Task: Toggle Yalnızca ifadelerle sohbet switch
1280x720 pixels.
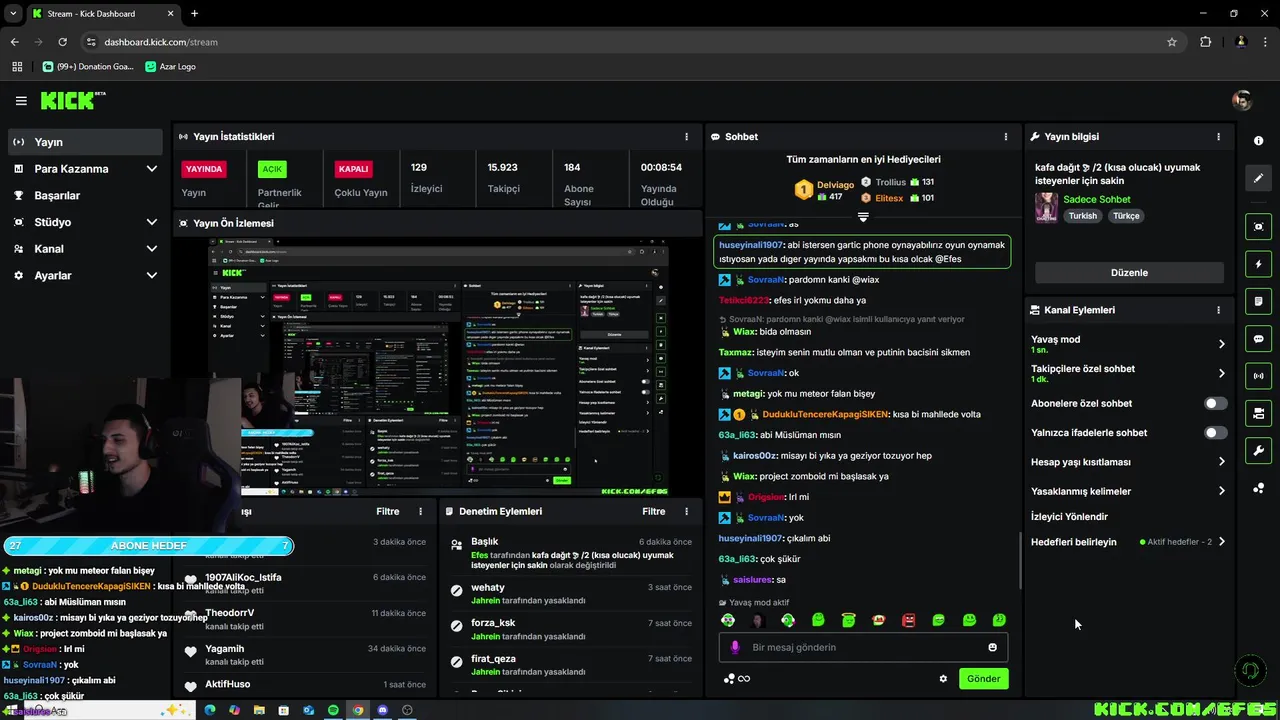Action: pos(1215,433)
